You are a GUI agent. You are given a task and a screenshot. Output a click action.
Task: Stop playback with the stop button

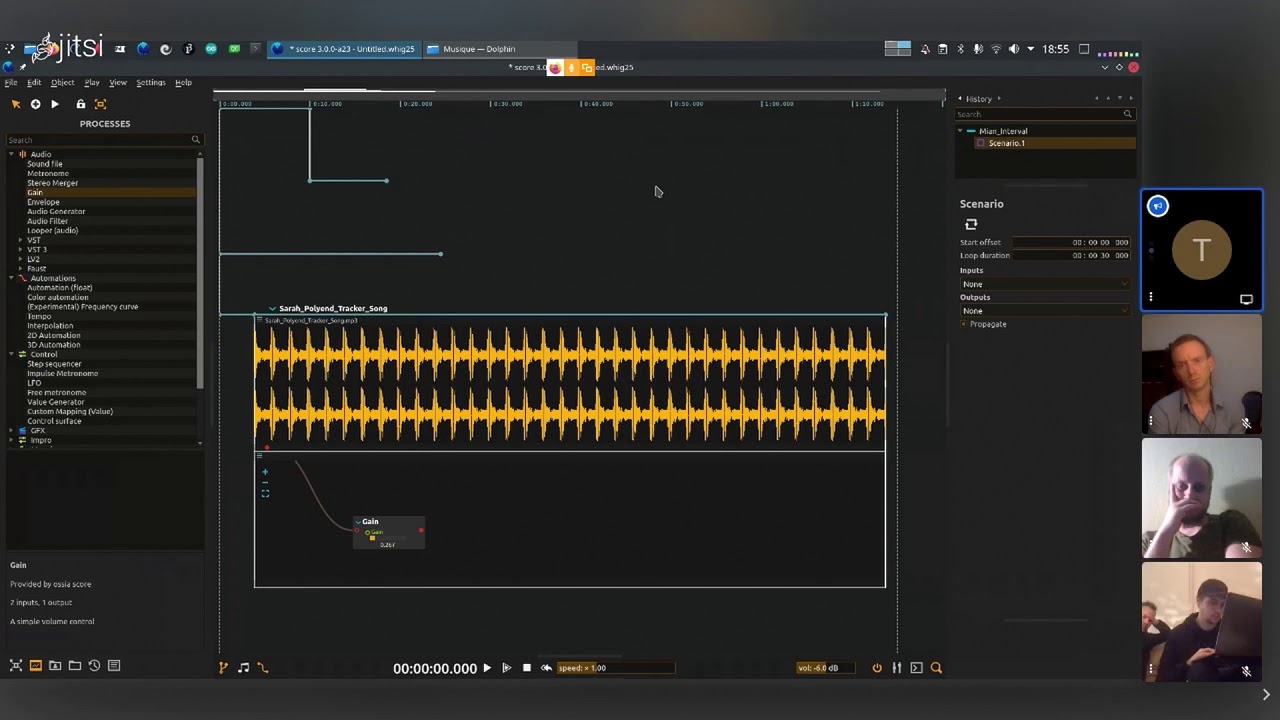527,668
